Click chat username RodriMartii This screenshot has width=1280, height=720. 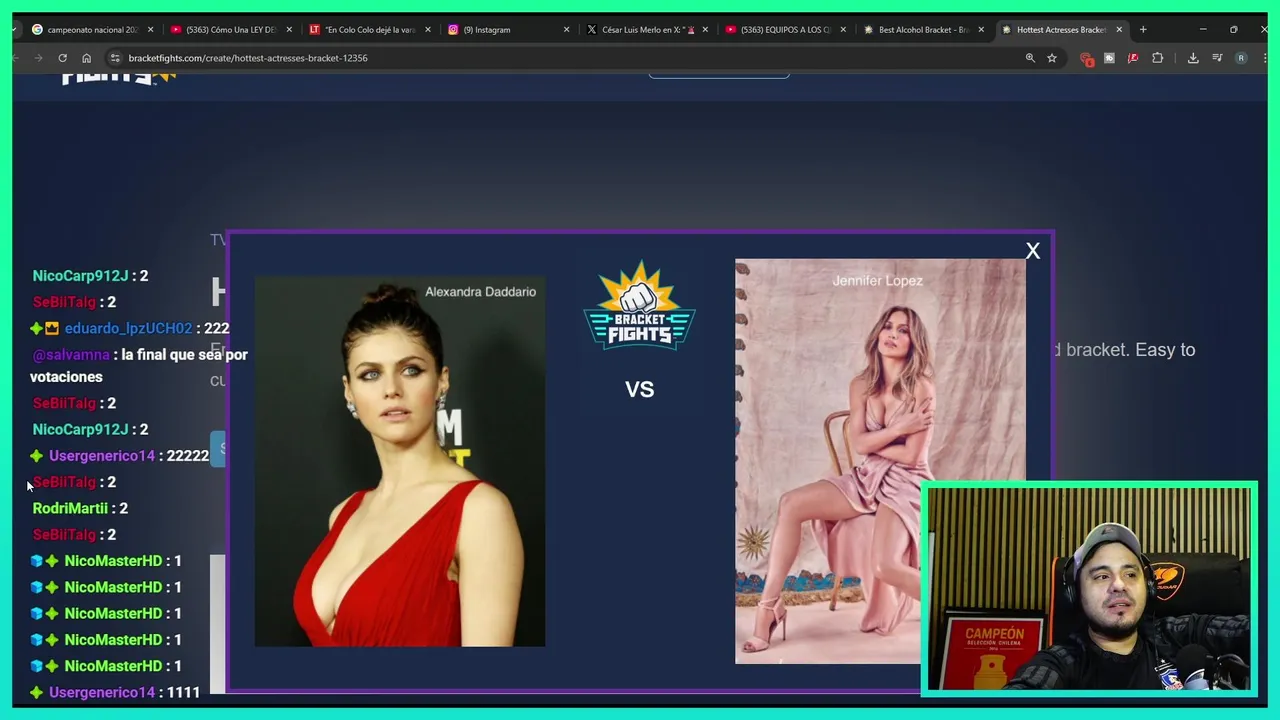tap(70, 509)
